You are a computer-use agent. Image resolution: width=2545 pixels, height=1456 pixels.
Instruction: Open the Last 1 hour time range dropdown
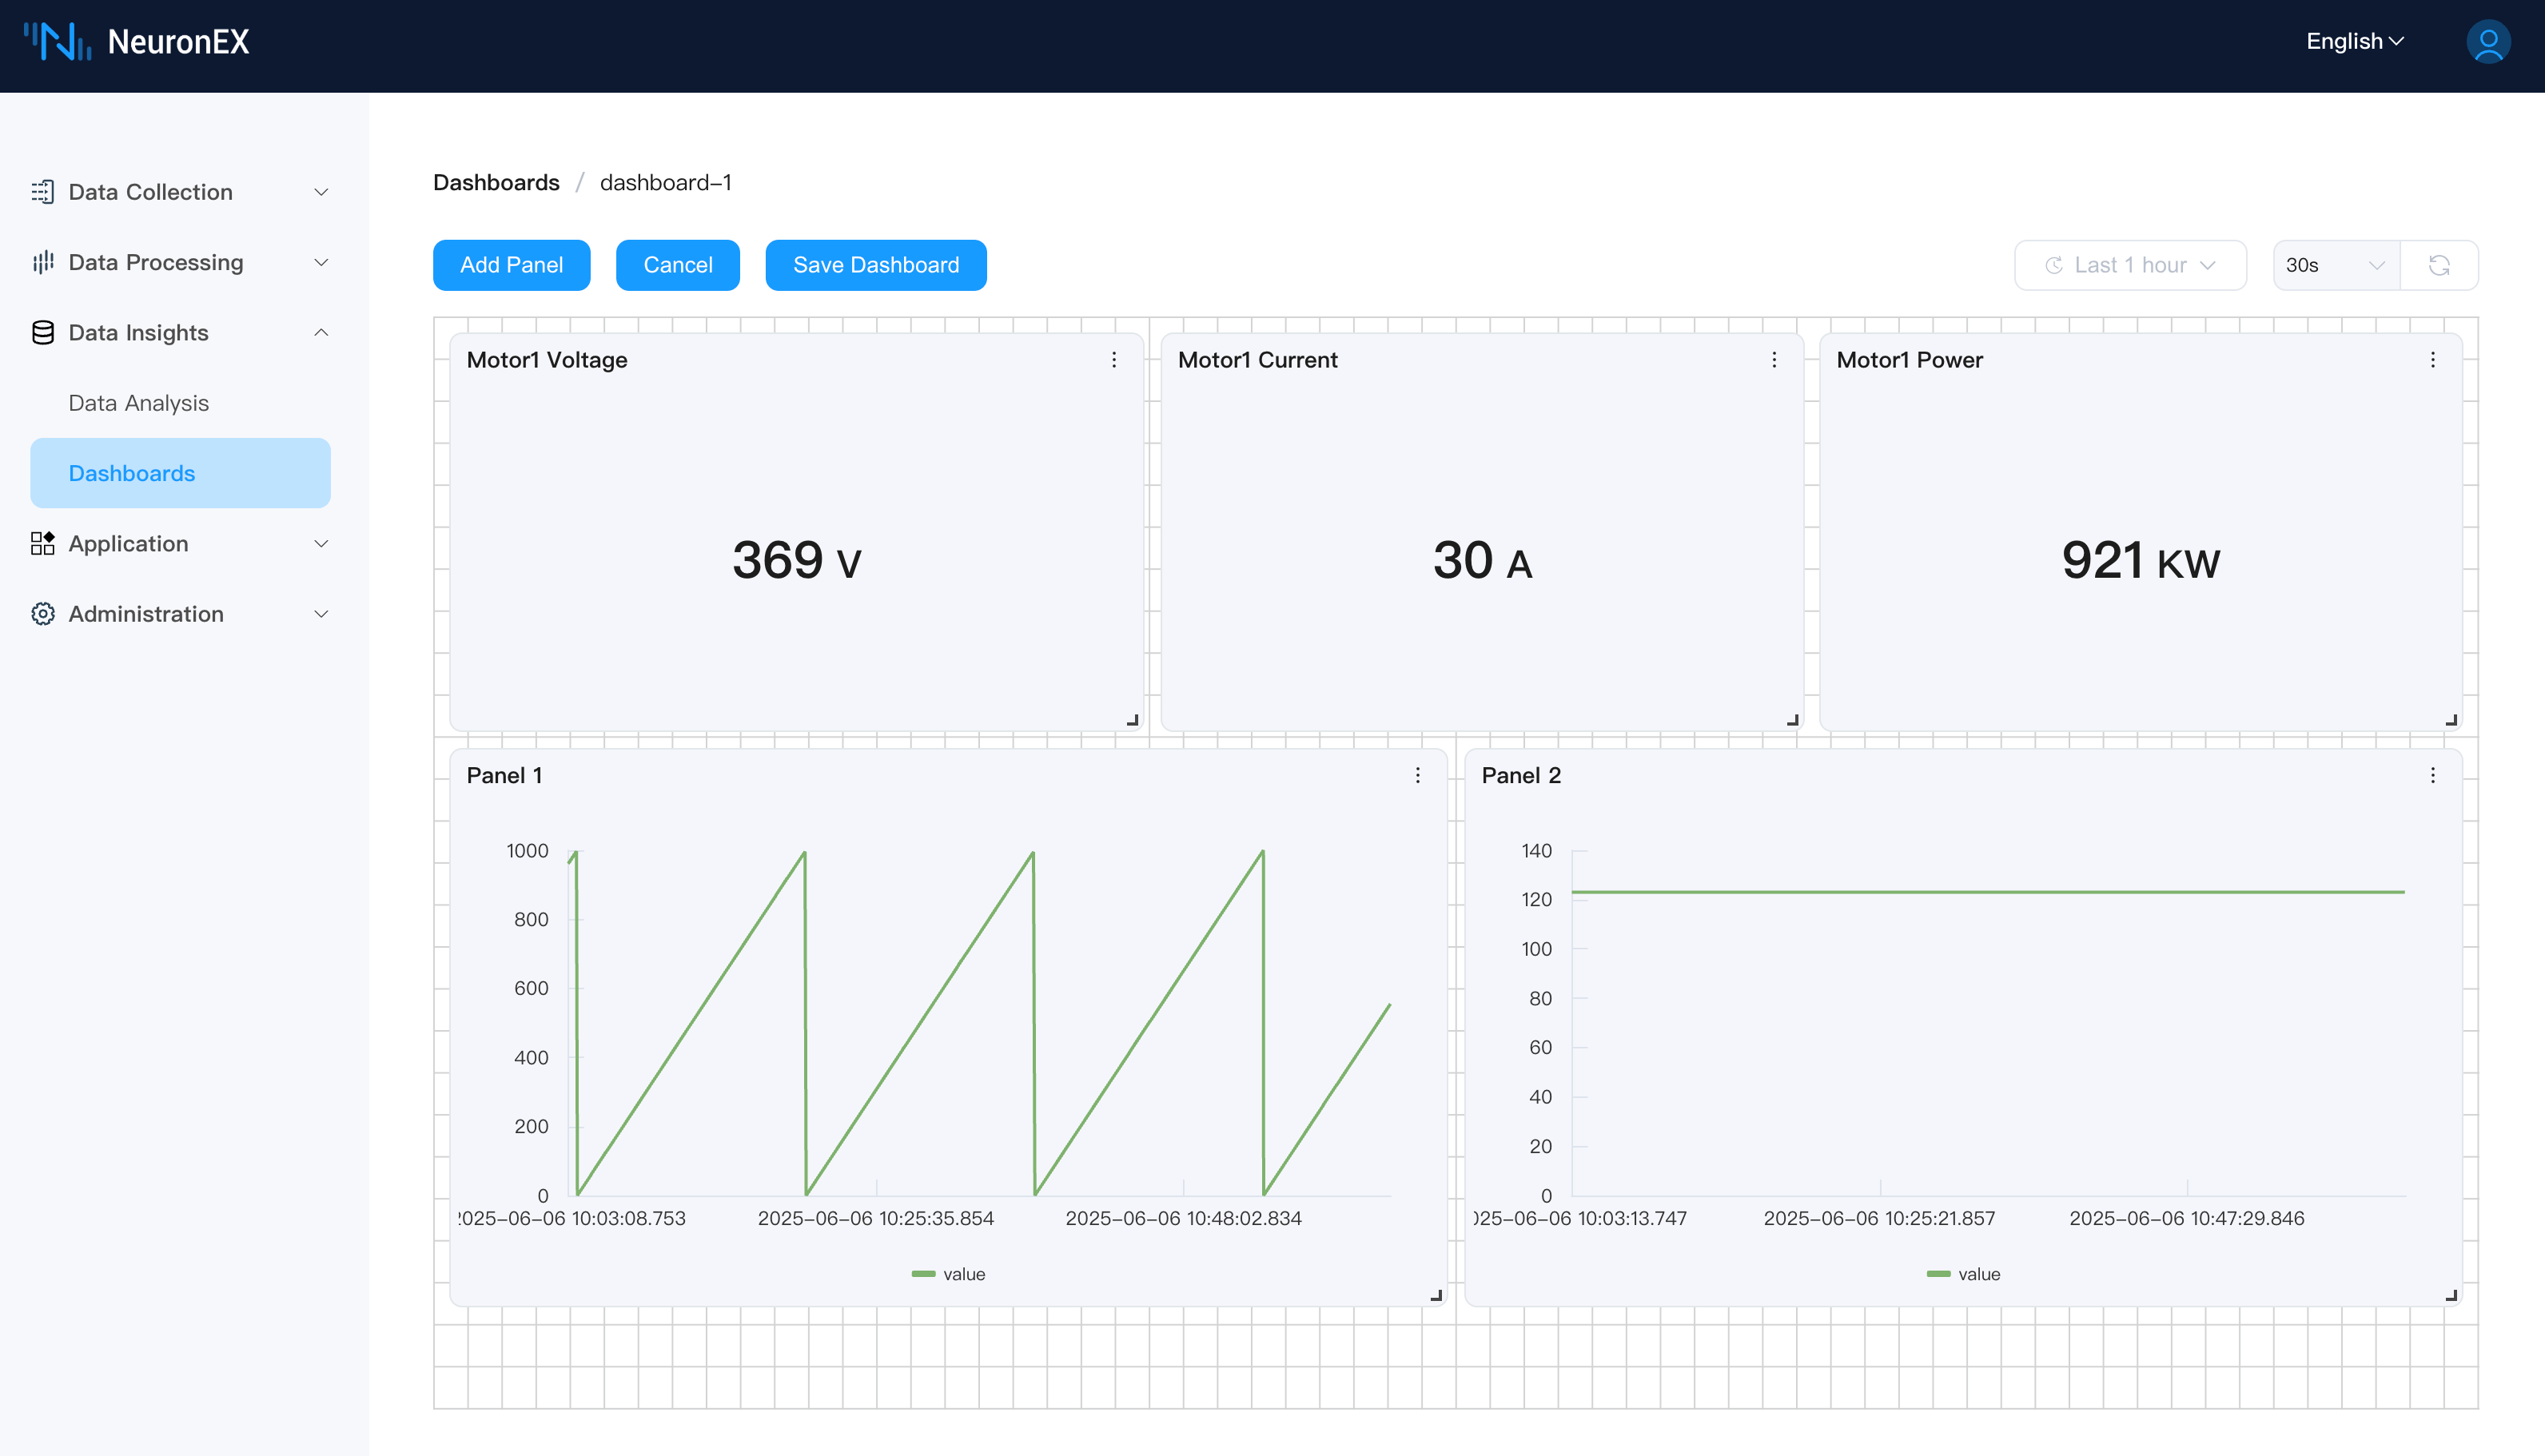(x=2130, y=265)
